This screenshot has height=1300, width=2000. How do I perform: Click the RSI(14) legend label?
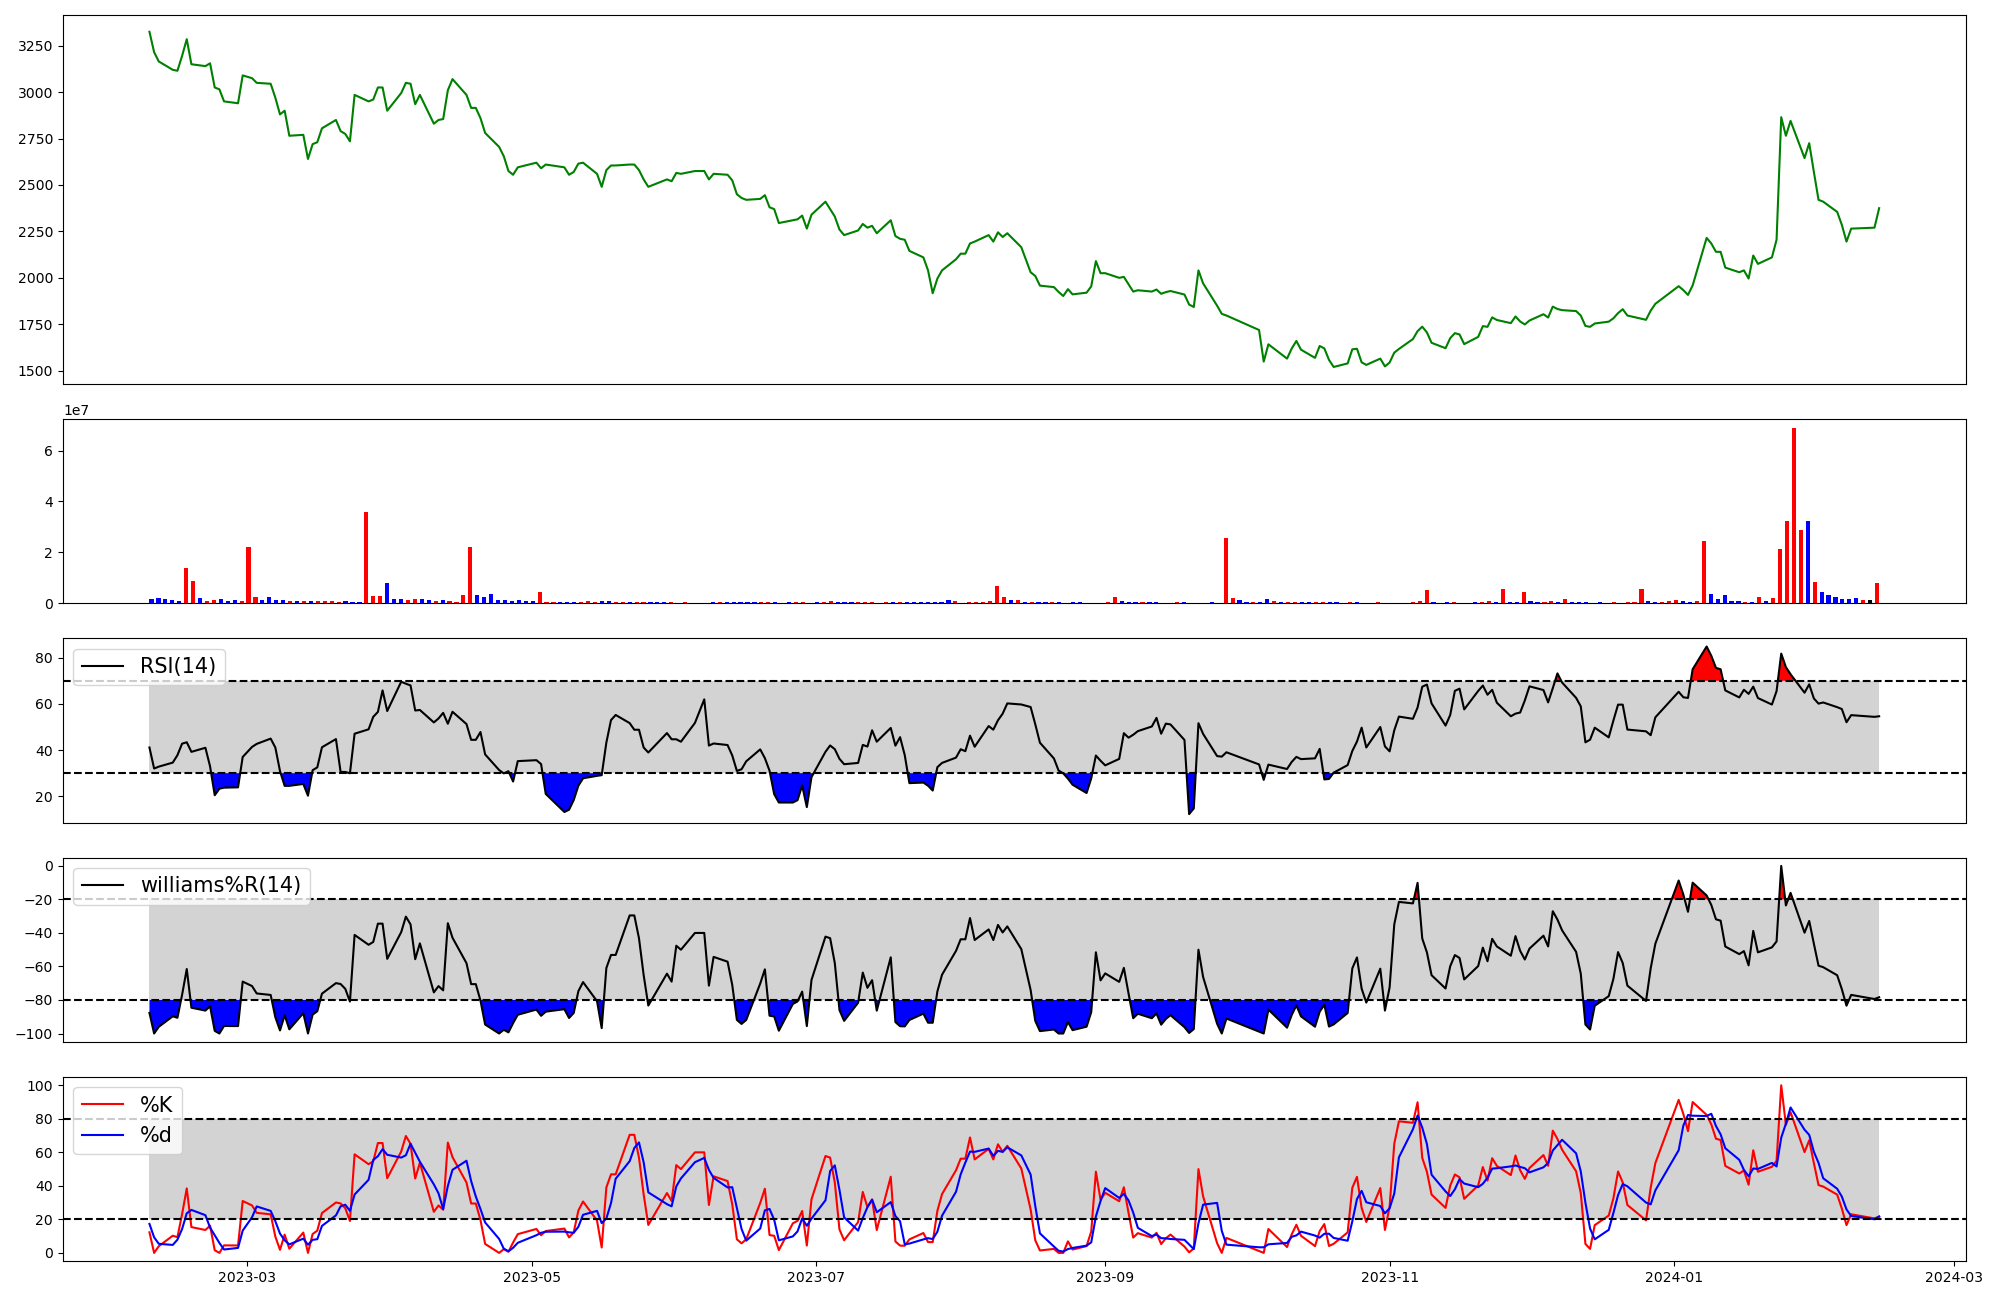click(x=177, y=666)
